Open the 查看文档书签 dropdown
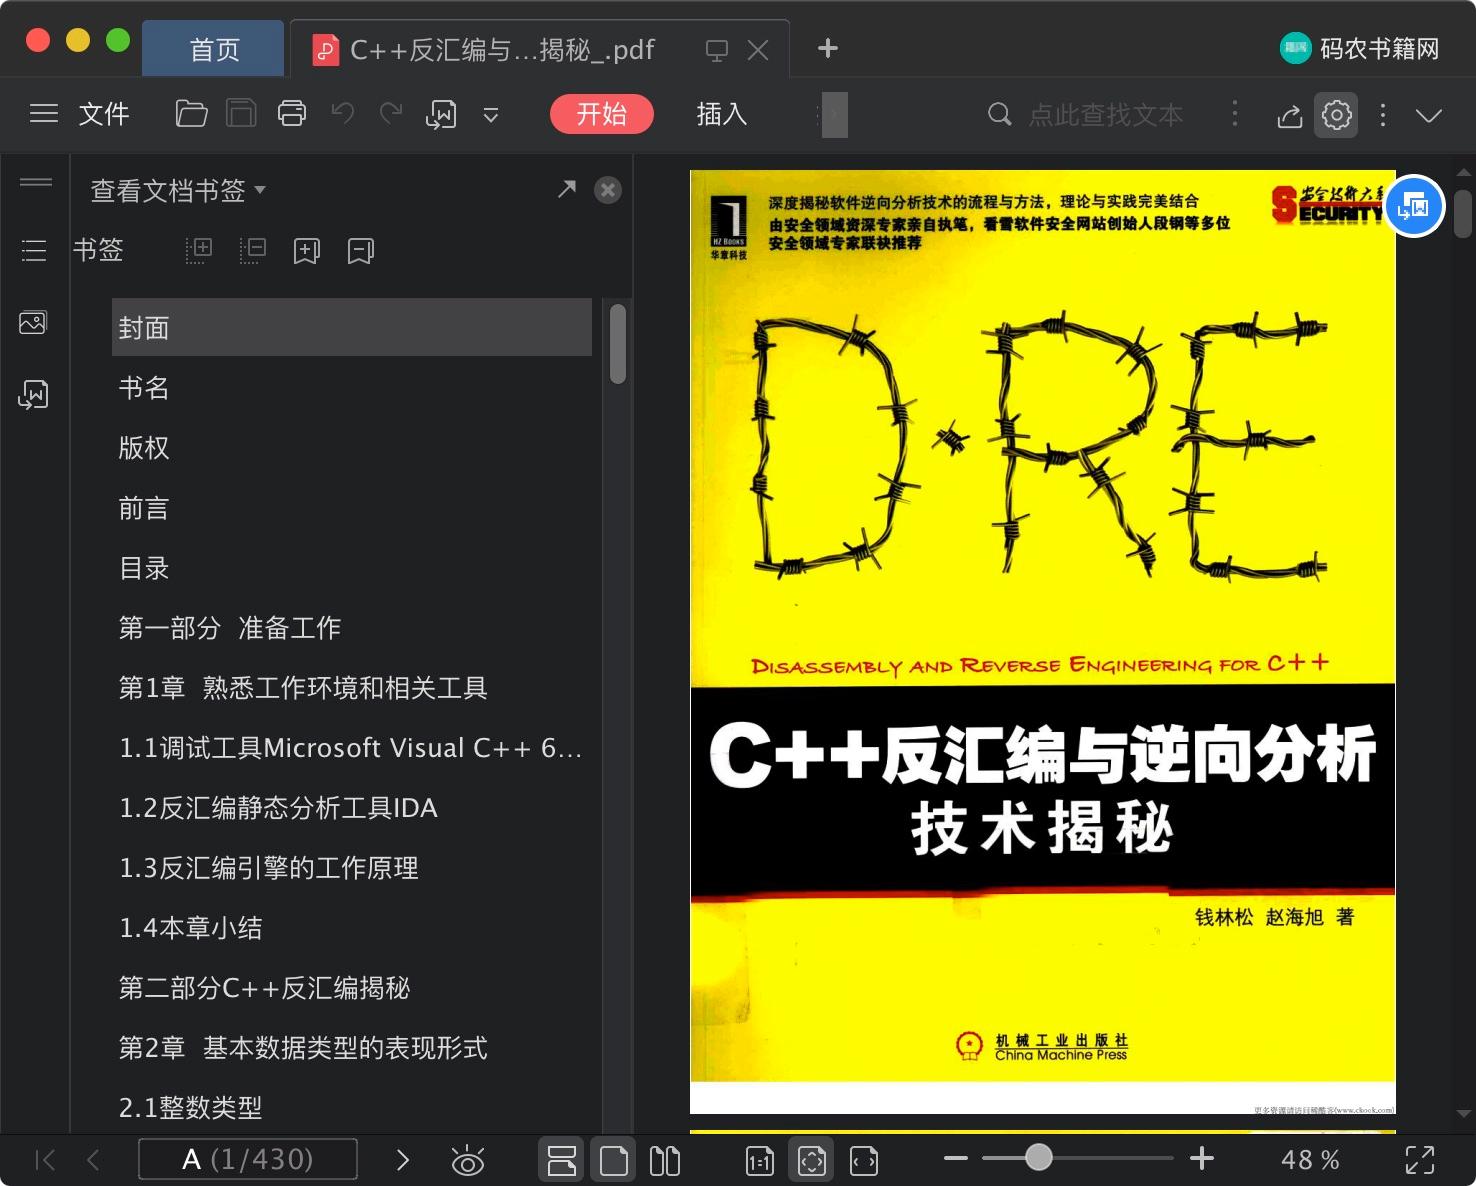 [x=178, y=190]
